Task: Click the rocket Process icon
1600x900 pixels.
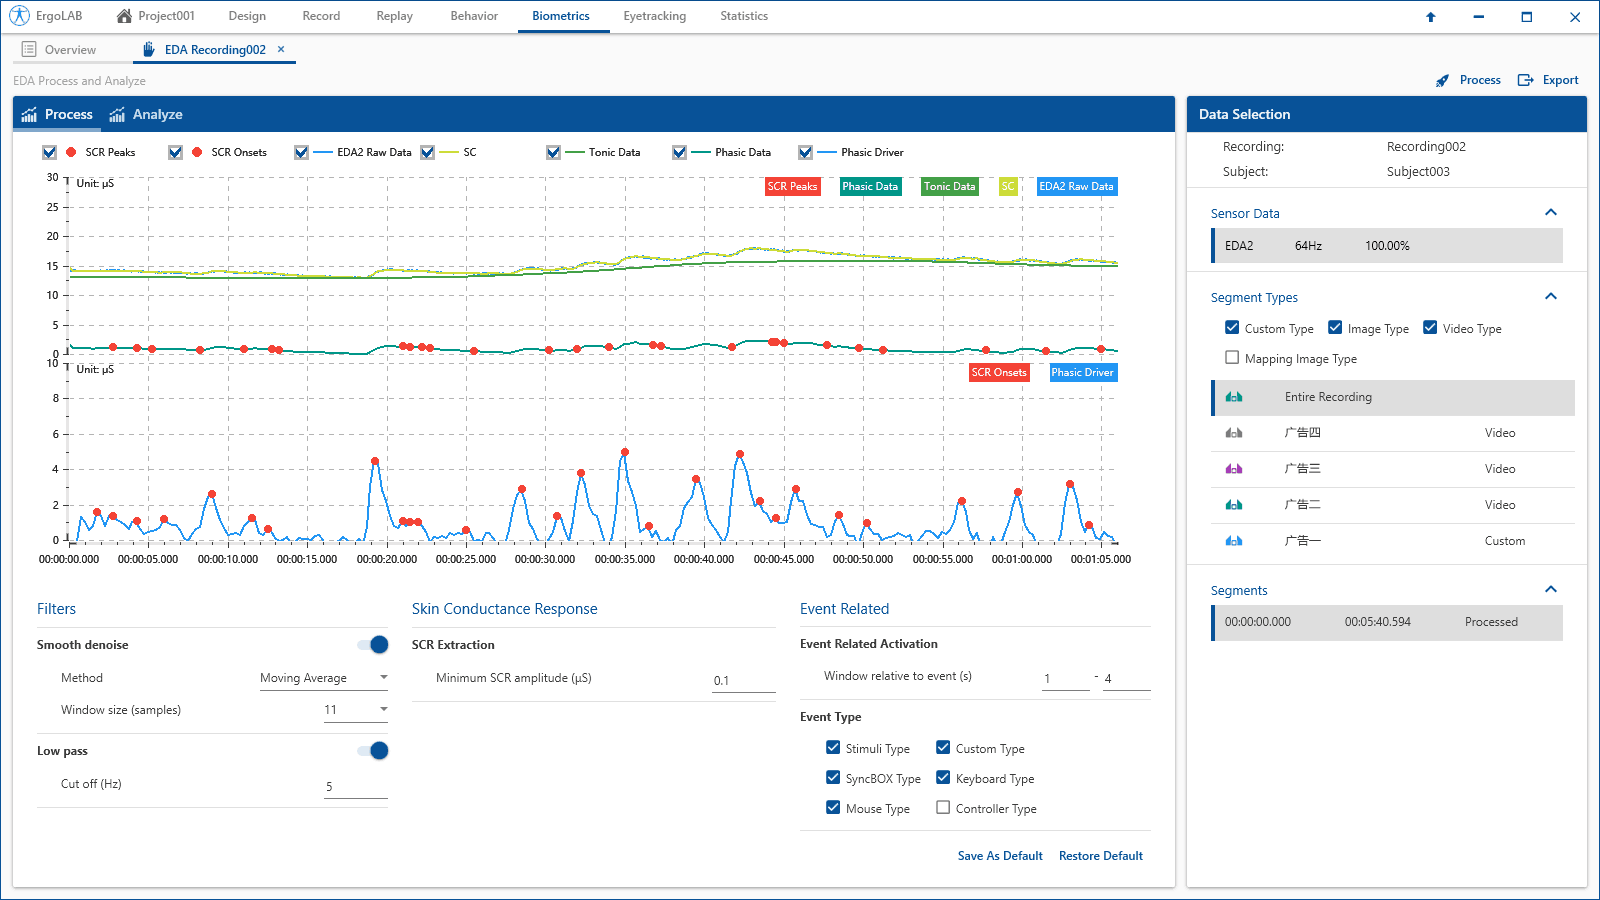Action: [x=1442, y=81]
